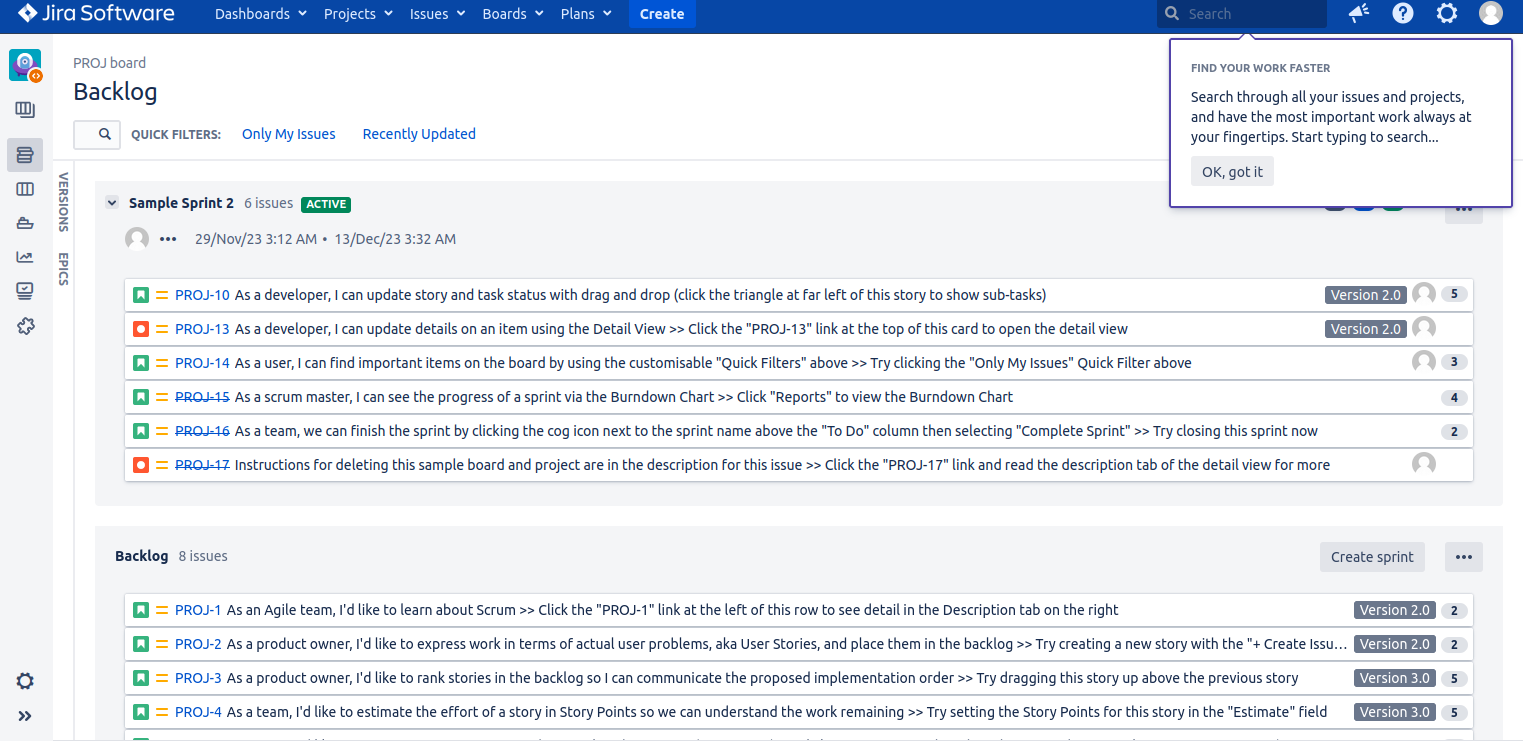1523x741 pixels.
Task: Click the estimate badge 4 on PROJ-15
Action: [x=1454, y=398]
